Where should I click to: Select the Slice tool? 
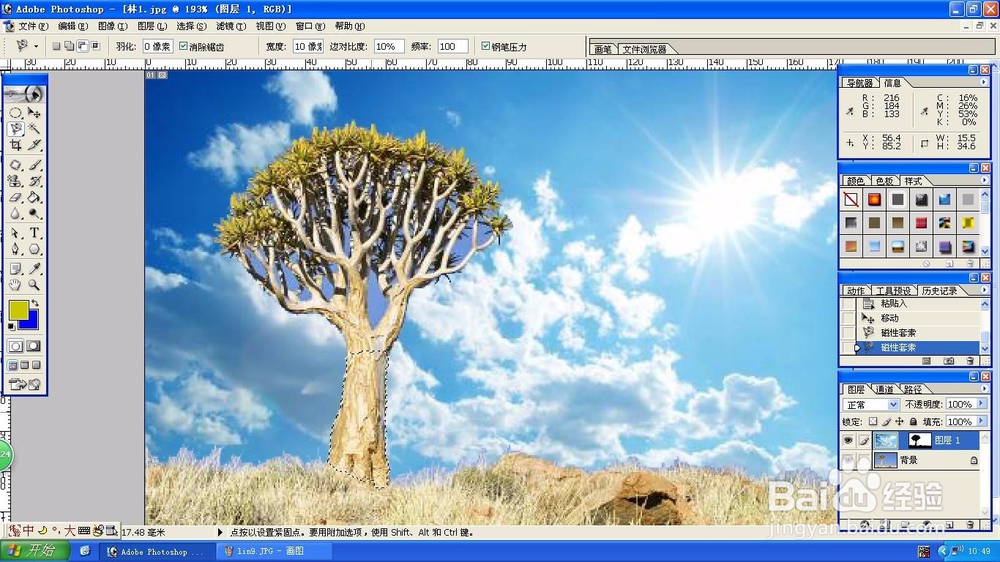[34, 145]
